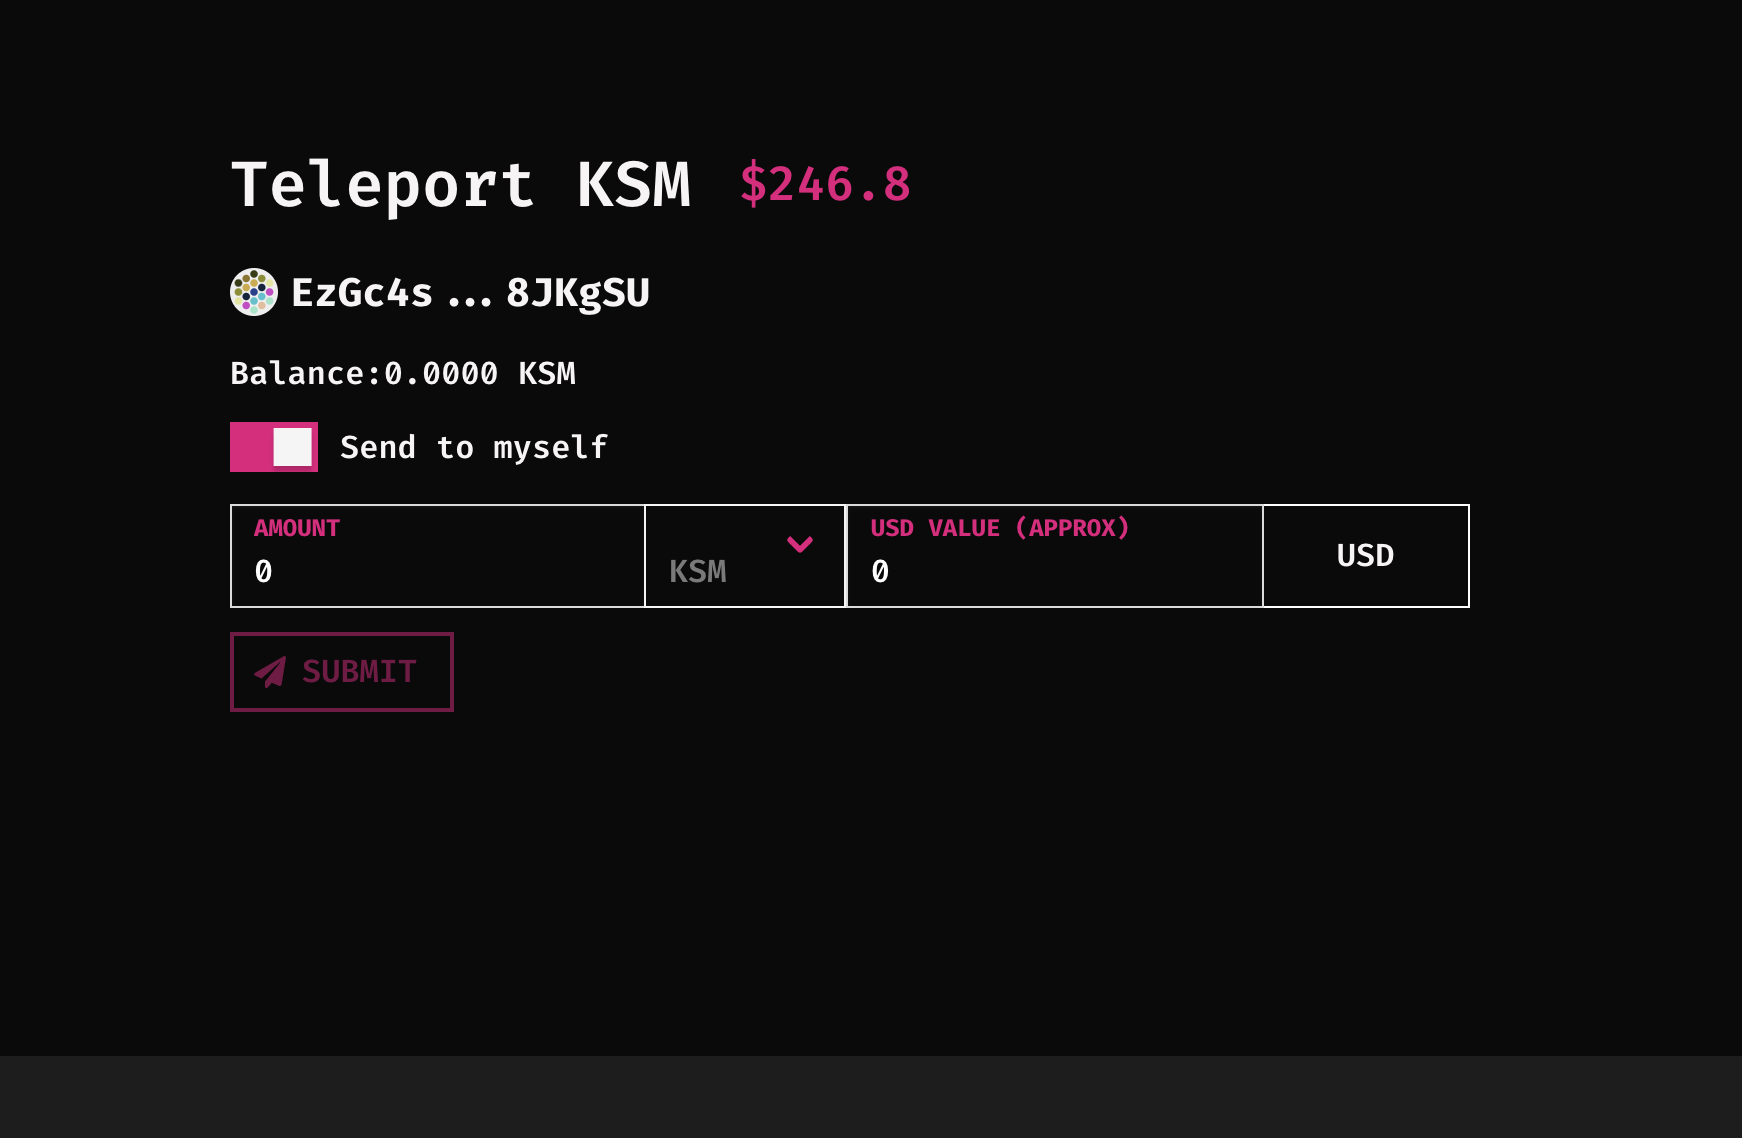The width and height of the screenshot is (1742, 1138).
Task: Click the $246.8 price text
Action: point(825,184)
